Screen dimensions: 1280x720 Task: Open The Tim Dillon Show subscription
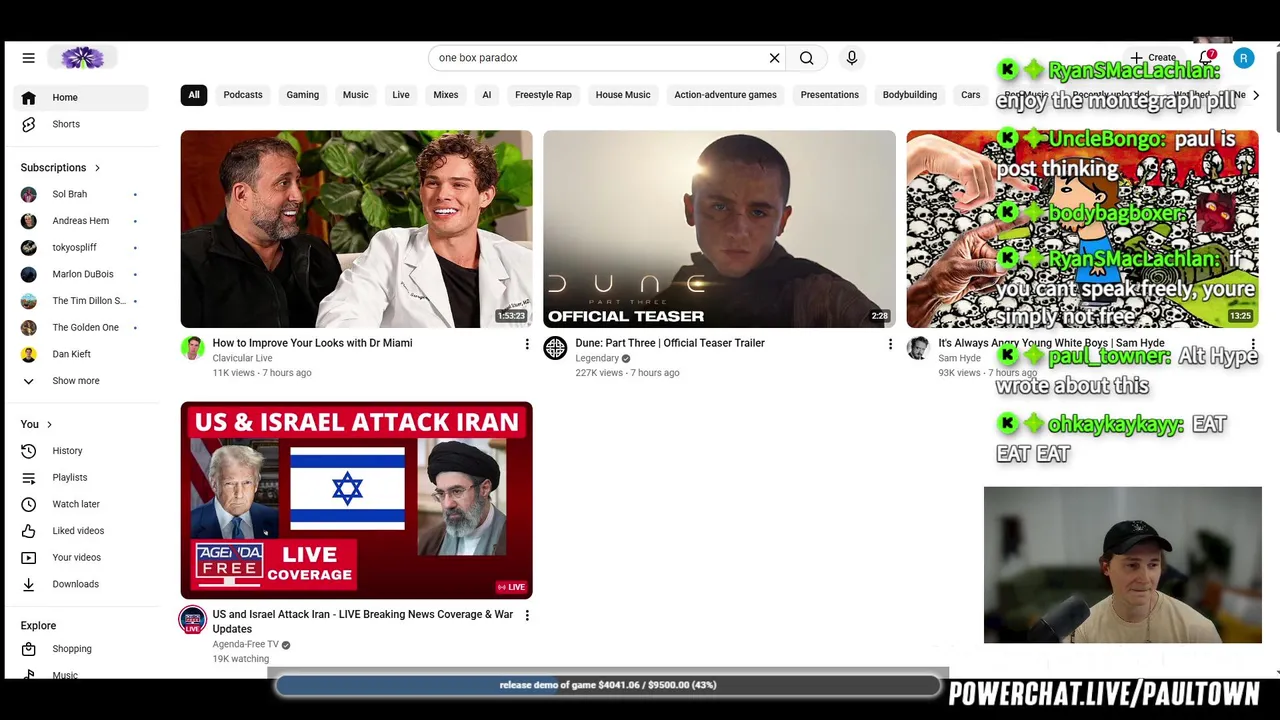[x=83, y=301]
